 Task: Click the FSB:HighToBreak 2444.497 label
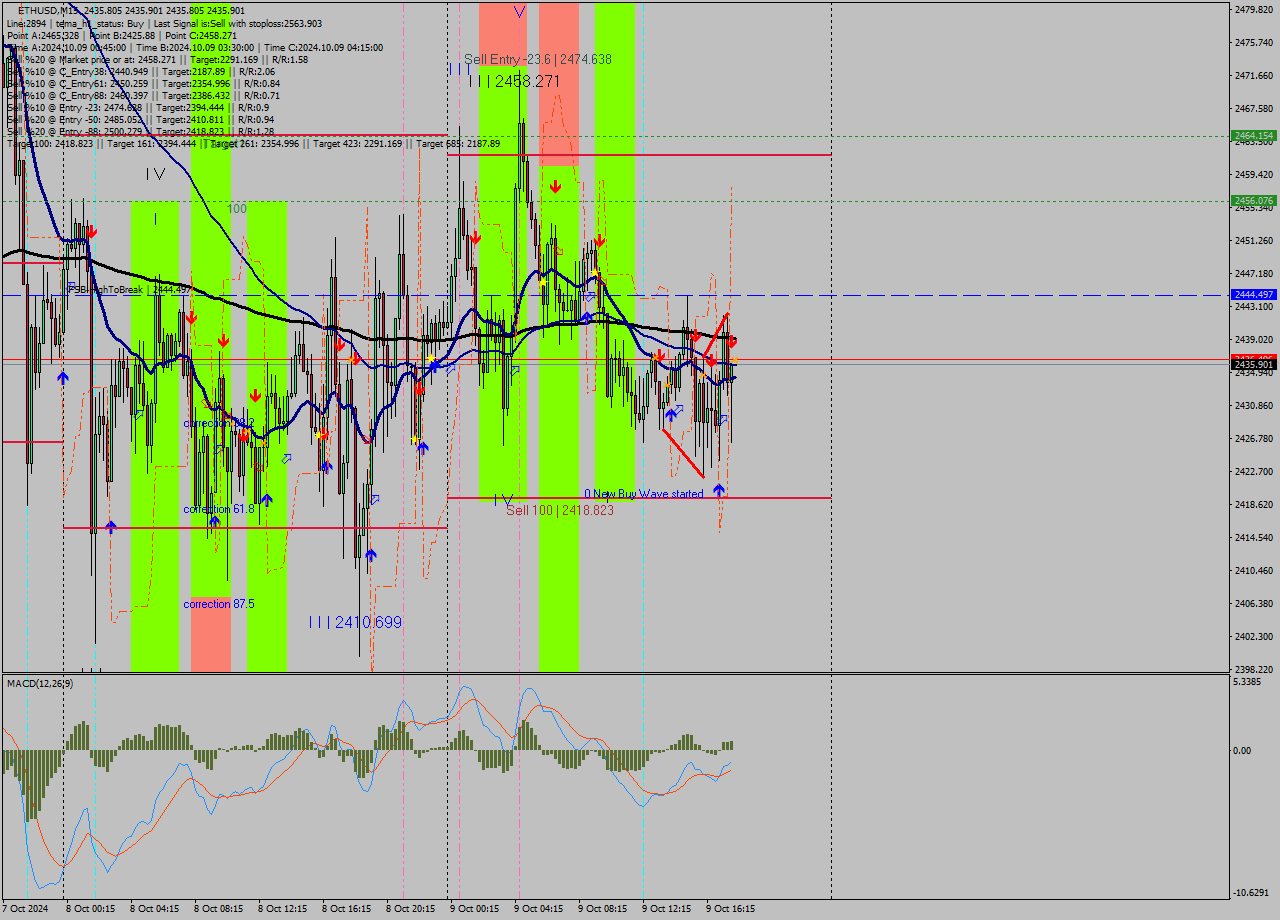(x=130, y=289)
